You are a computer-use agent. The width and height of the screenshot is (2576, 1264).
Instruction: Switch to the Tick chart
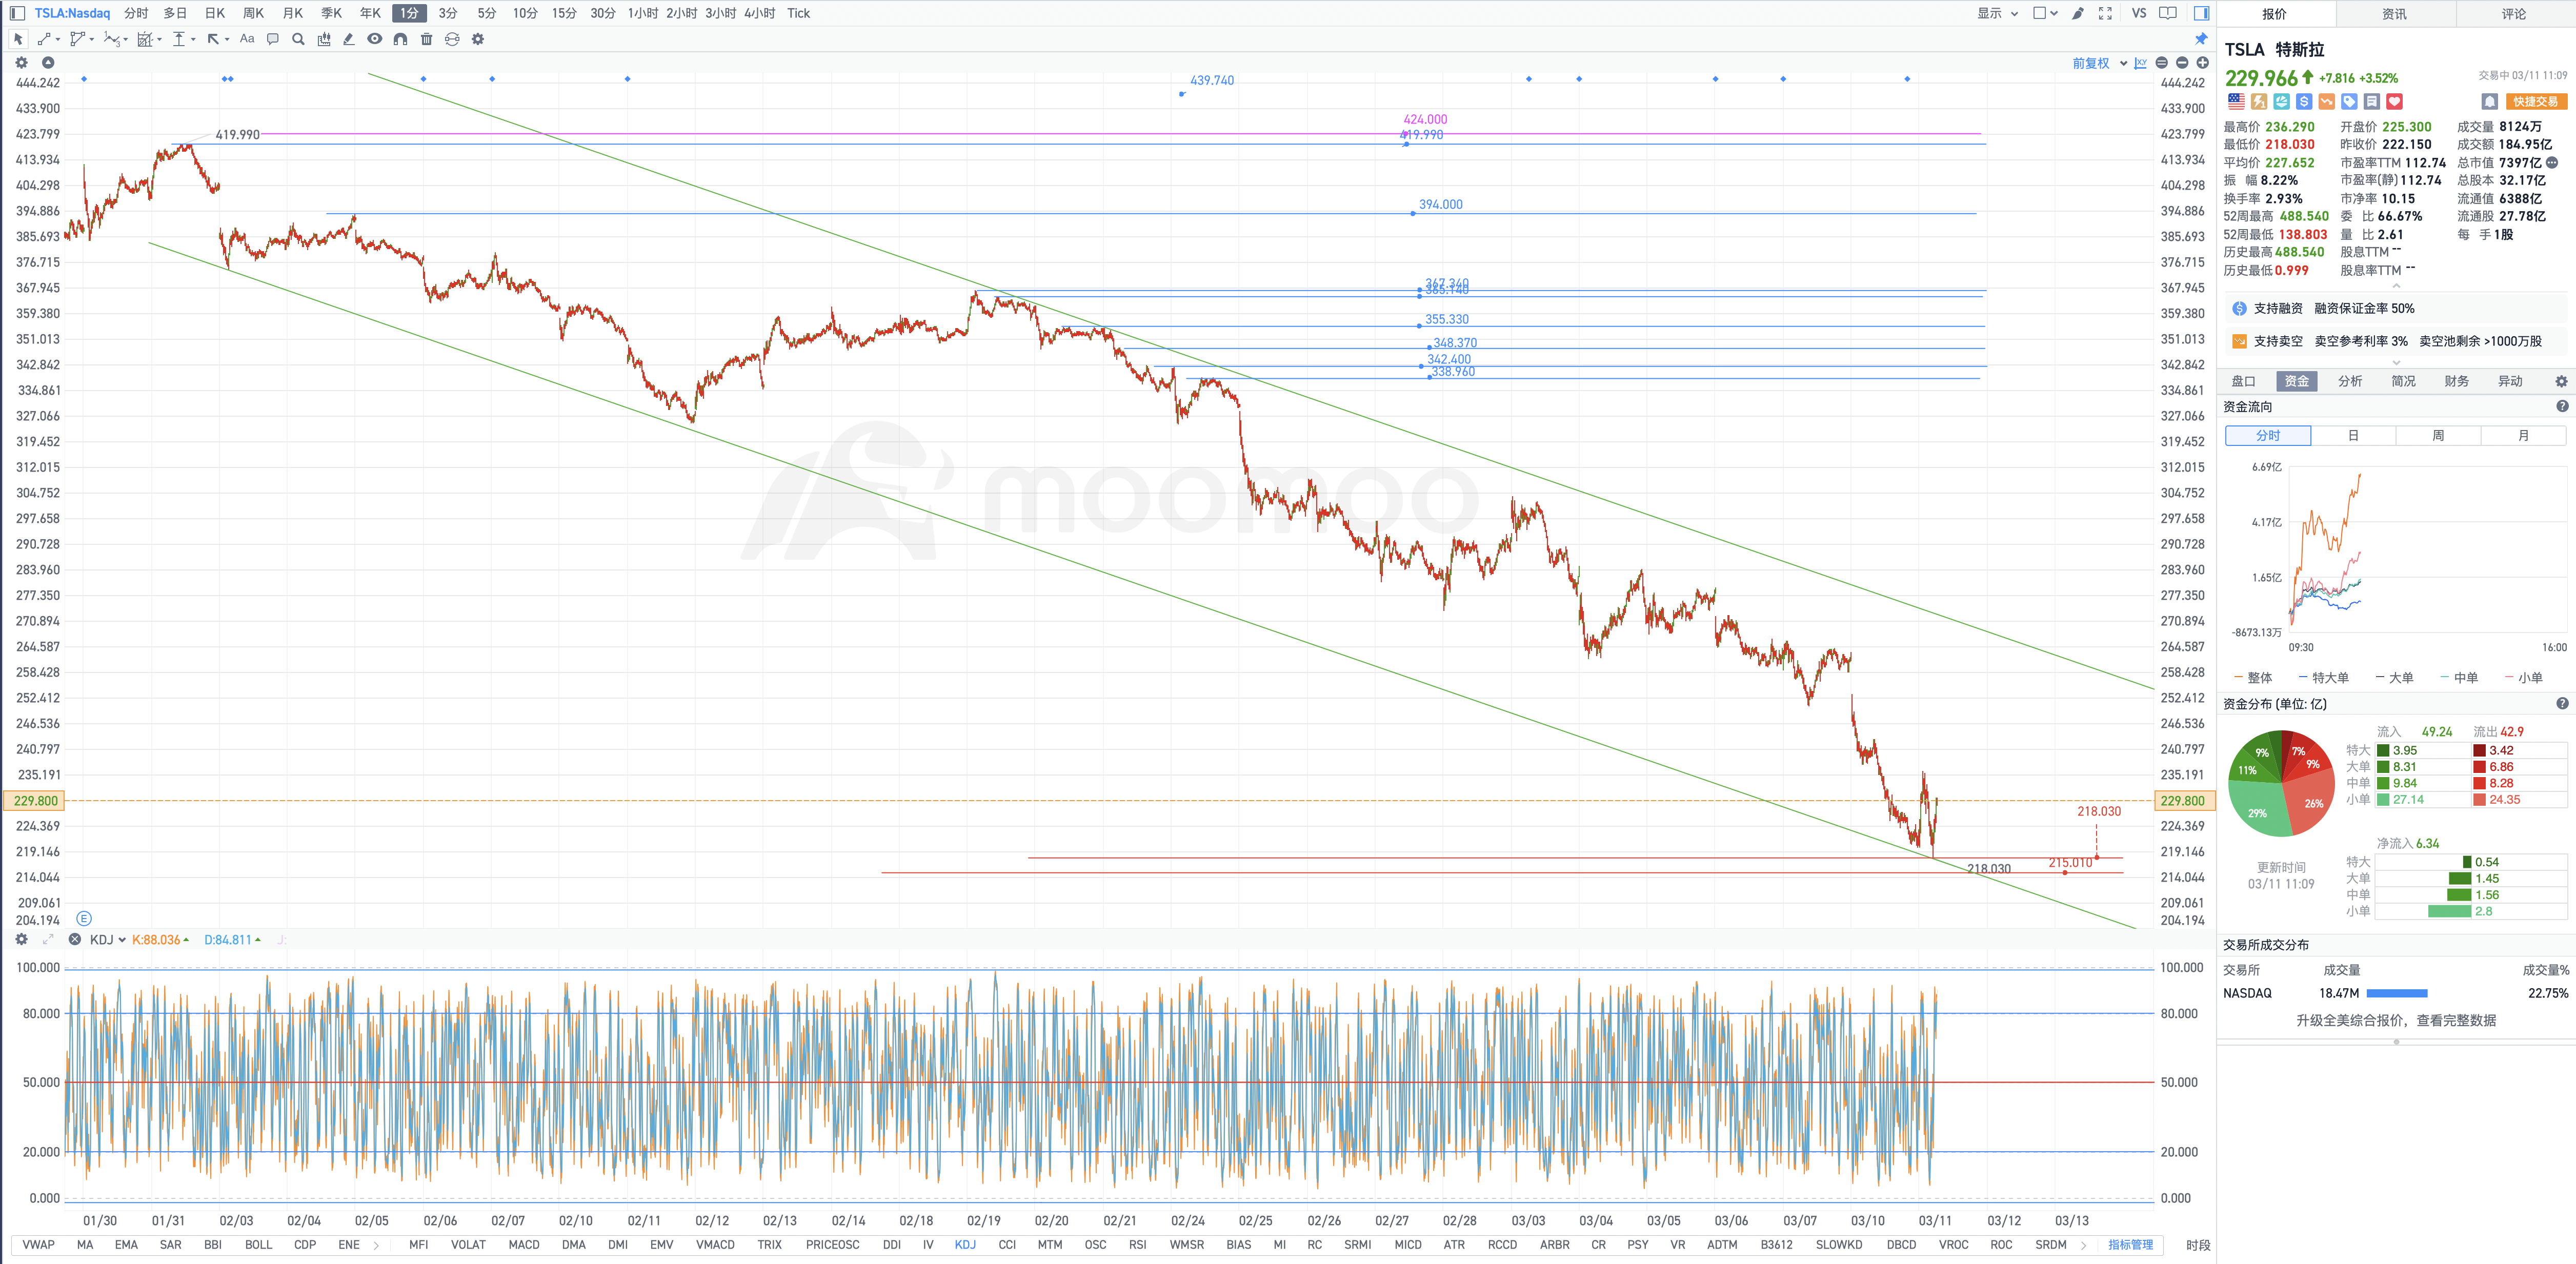(798, 13)
